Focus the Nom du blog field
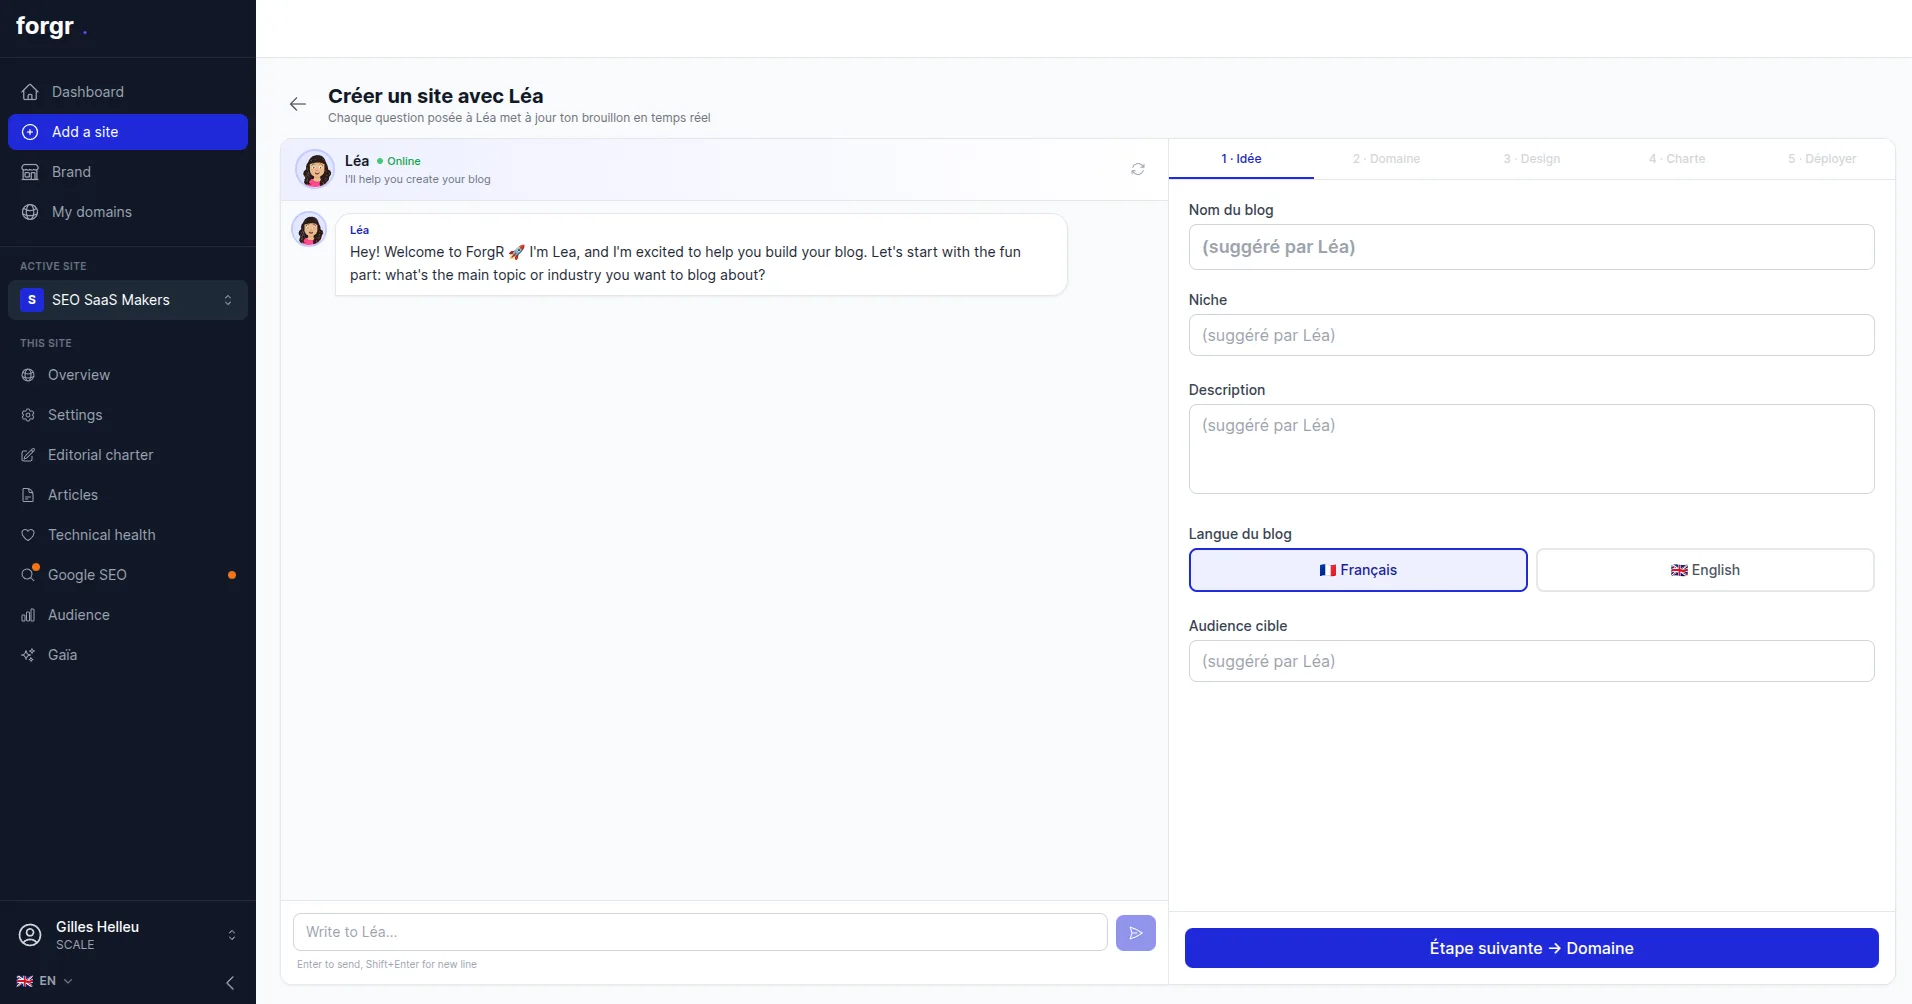This screenshot has height=1004, width=1912. [1531, 247]
